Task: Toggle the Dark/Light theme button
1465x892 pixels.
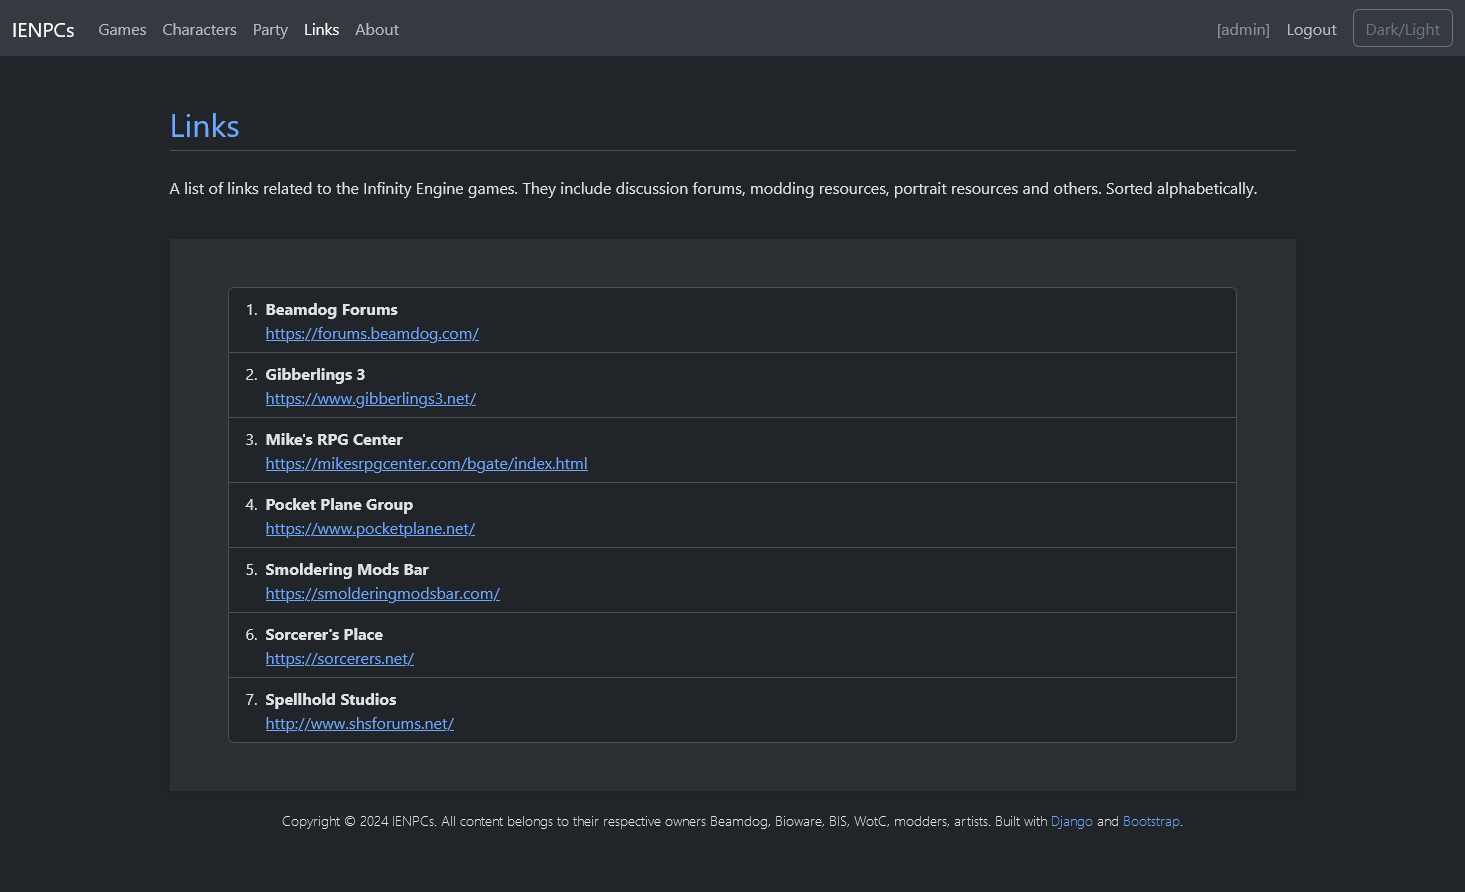Action: 1402,29
